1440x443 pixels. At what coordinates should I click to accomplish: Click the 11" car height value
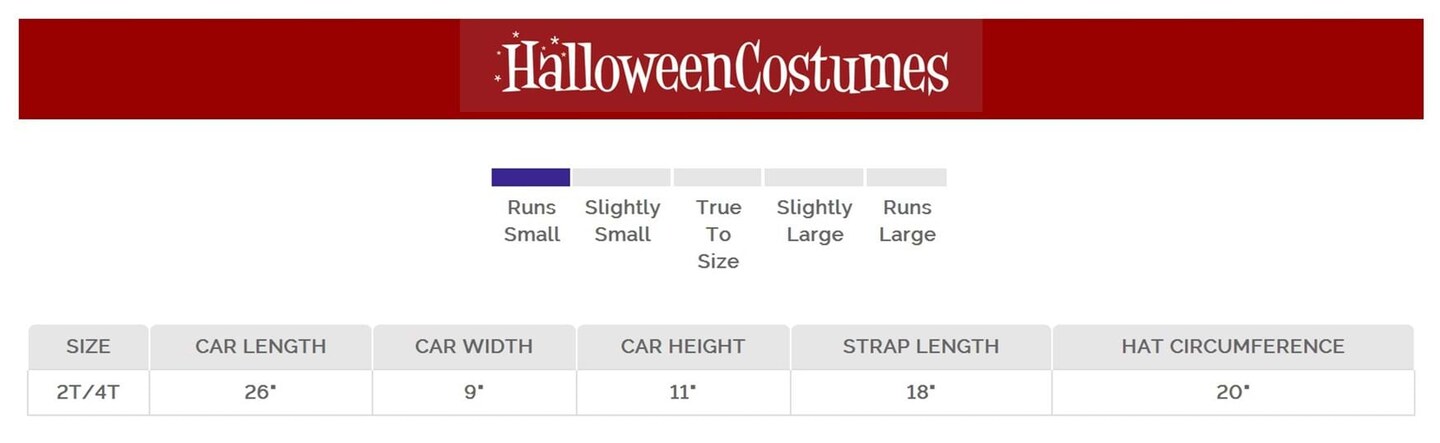(x=683, y=392)
